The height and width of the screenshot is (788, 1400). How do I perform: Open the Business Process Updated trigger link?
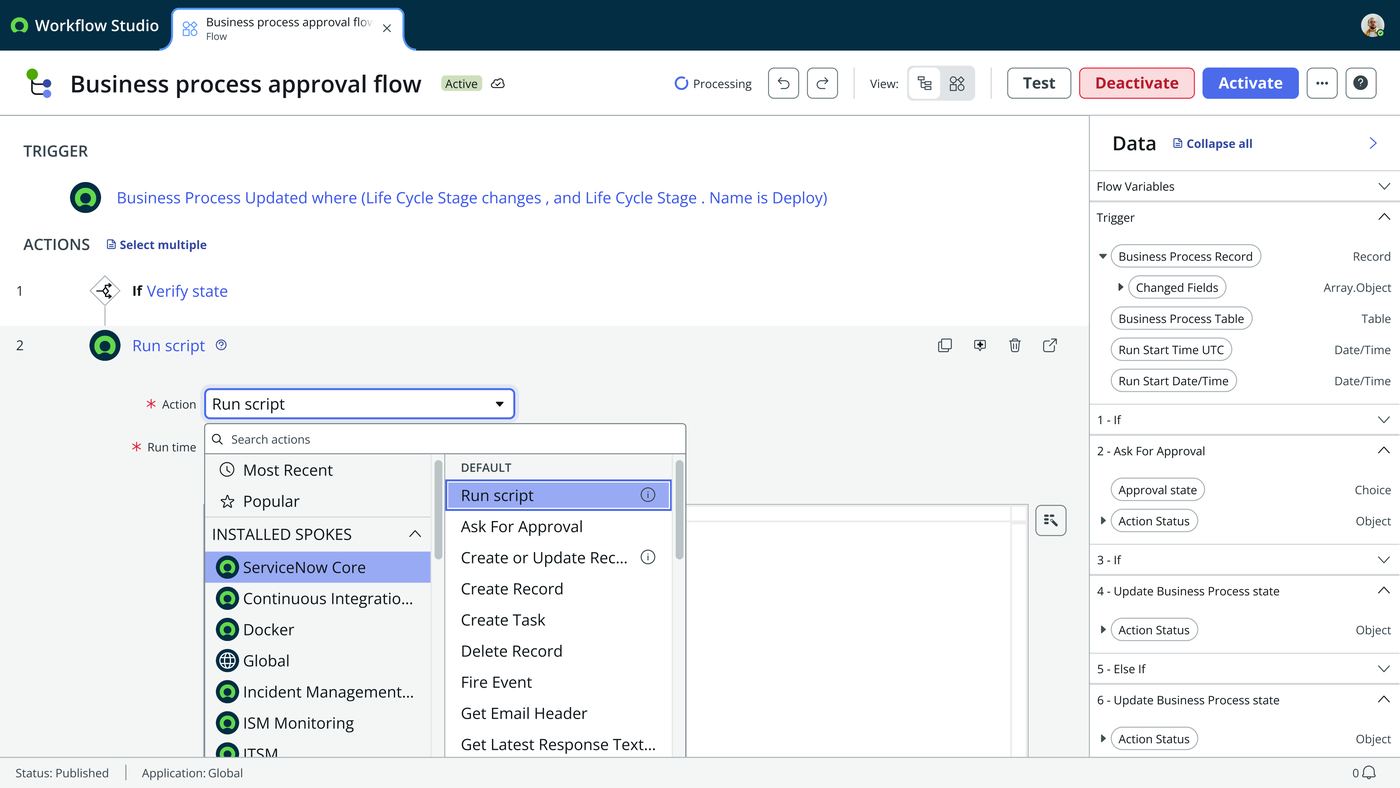point(472,198)
